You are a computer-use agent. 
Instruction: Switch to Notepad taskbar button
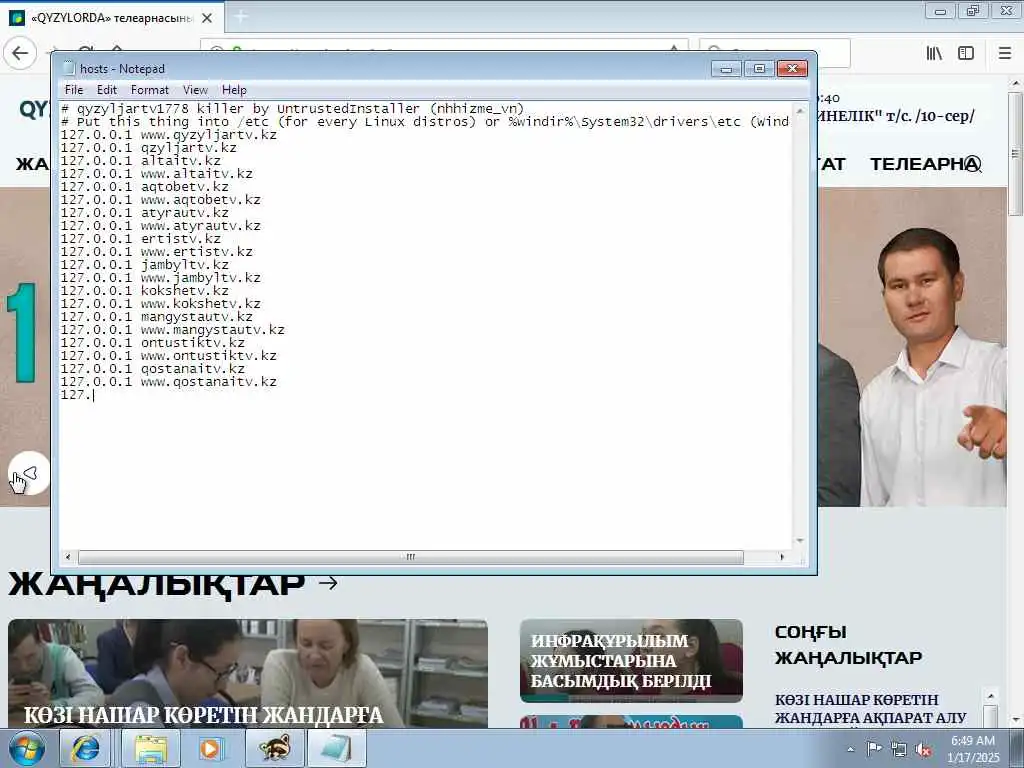(x=336, y=748)
